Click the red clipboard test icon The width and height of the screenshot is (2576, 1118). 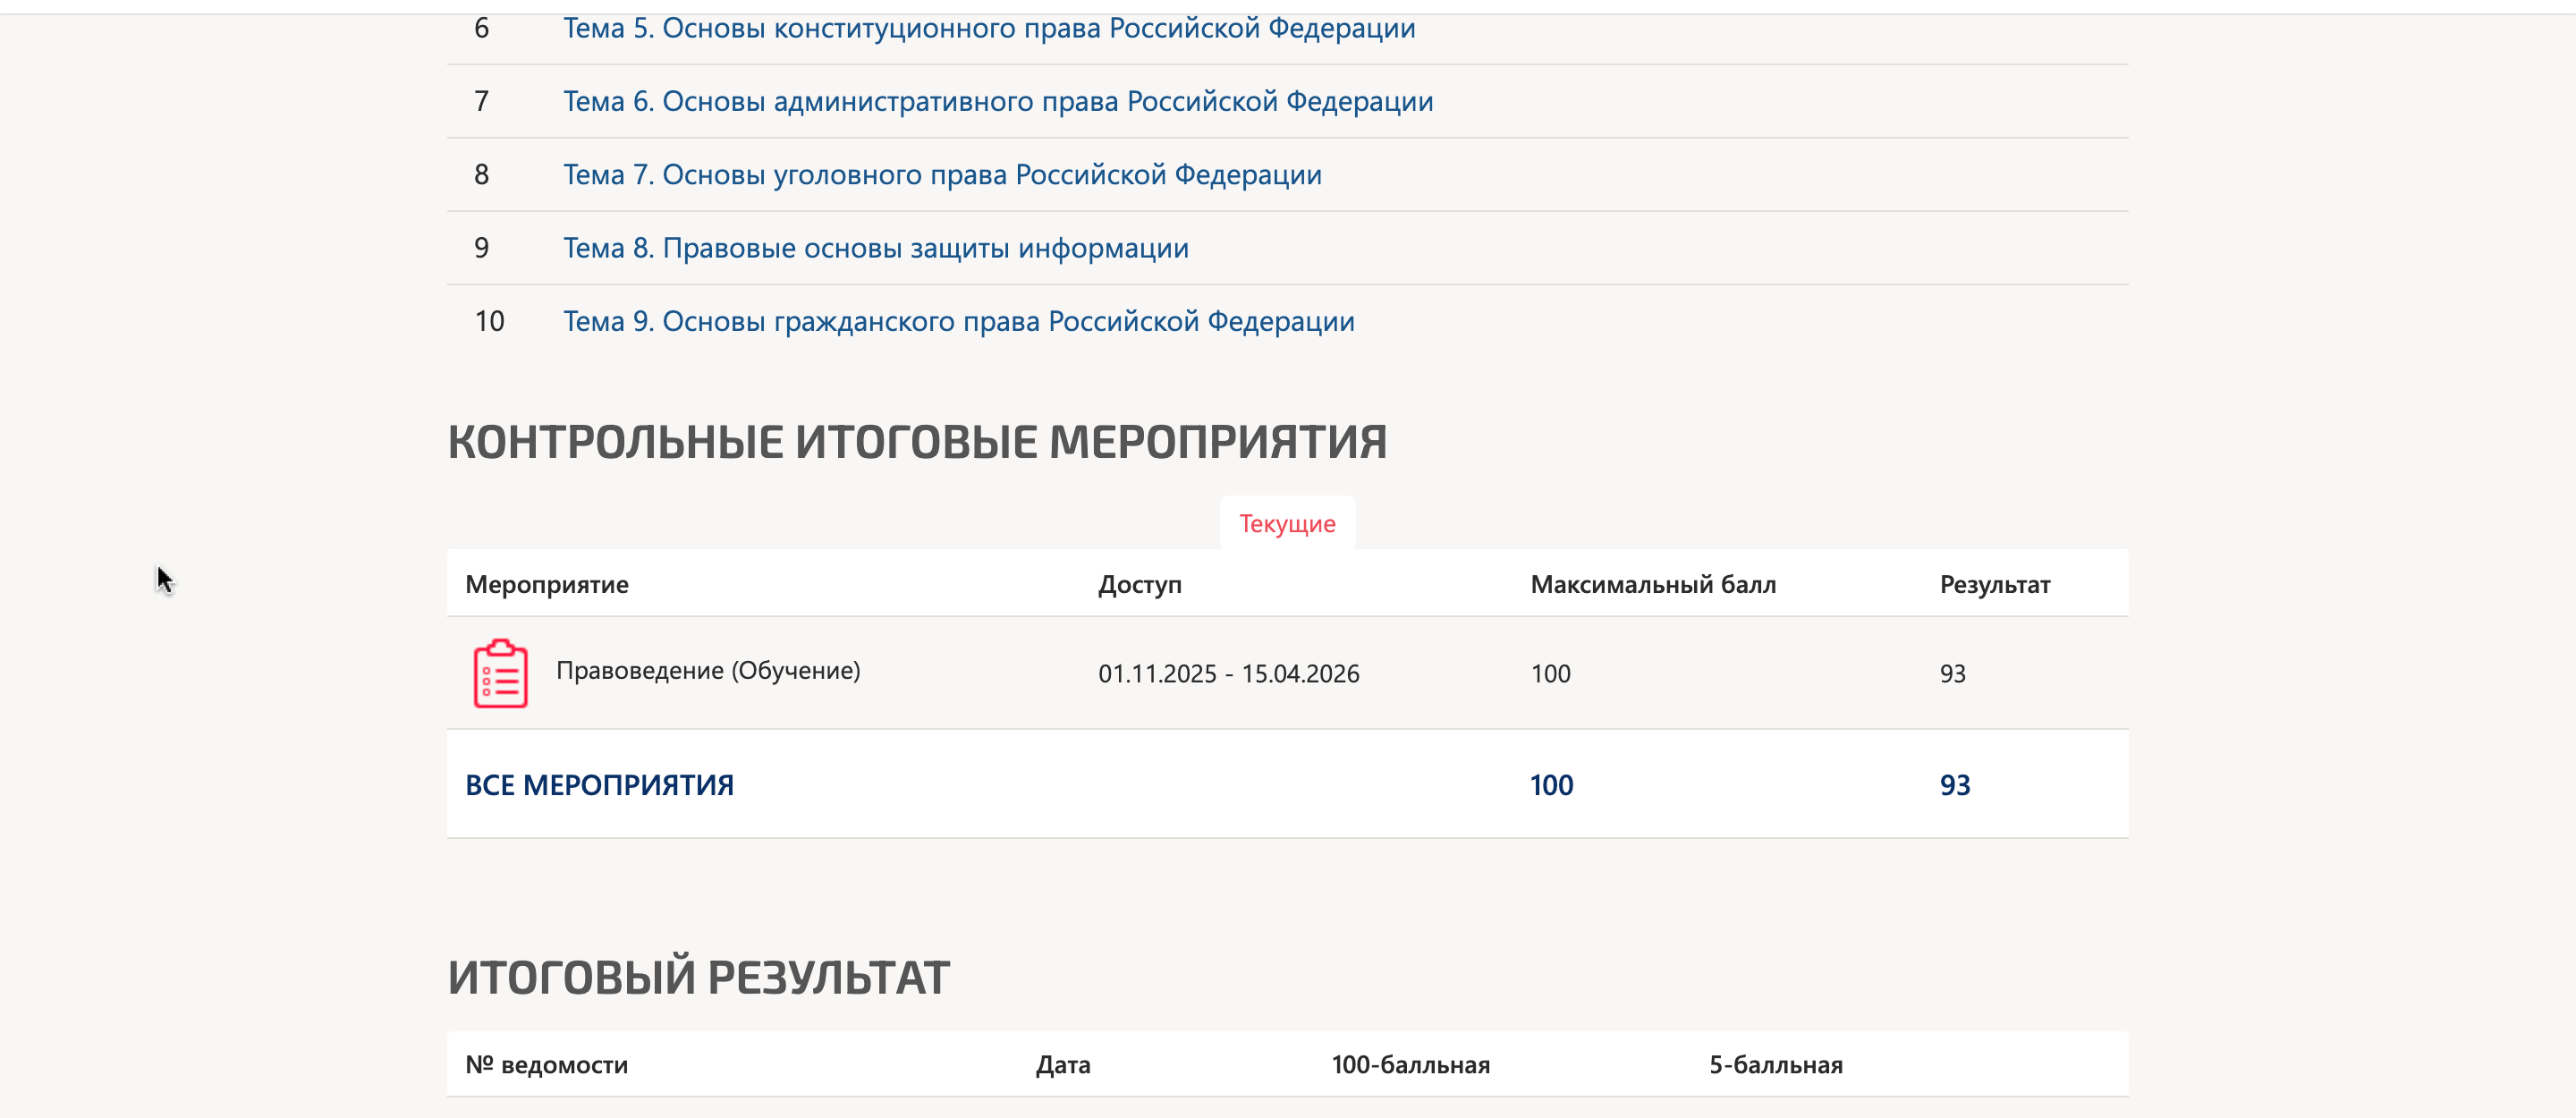pyautogui.click(x=500, y=673)
